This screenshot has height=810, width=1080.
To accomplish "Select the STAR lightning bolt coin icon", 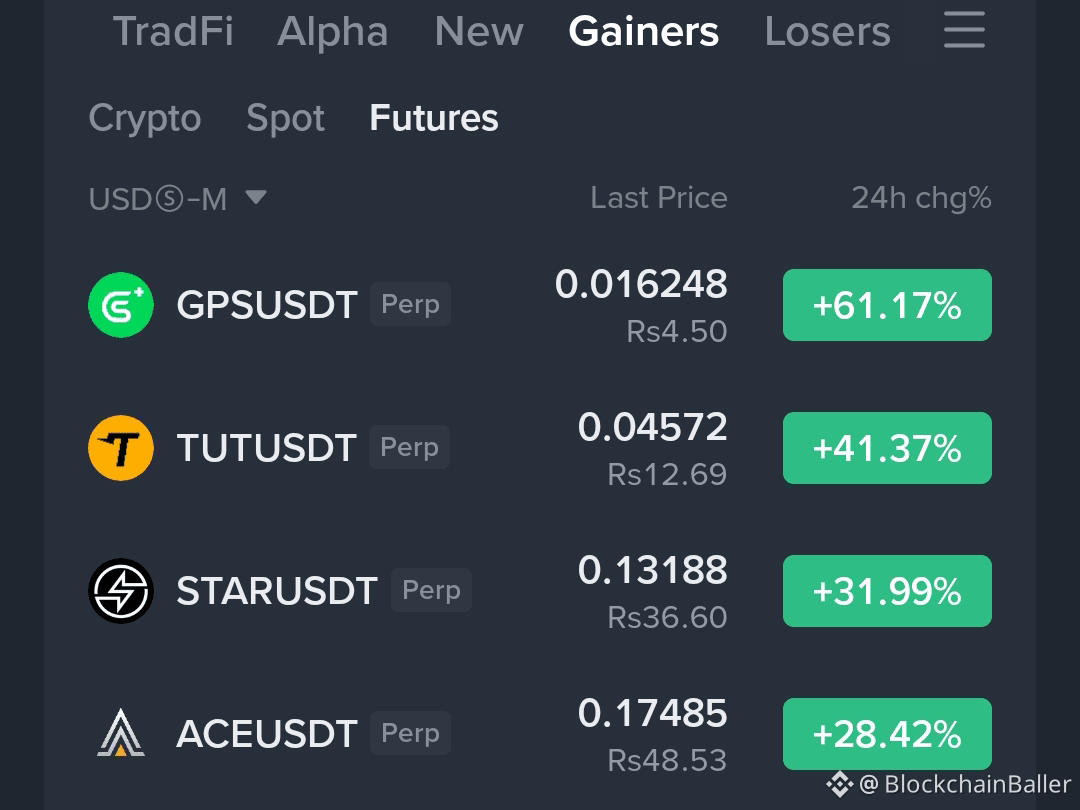I will tap(121, 591).
